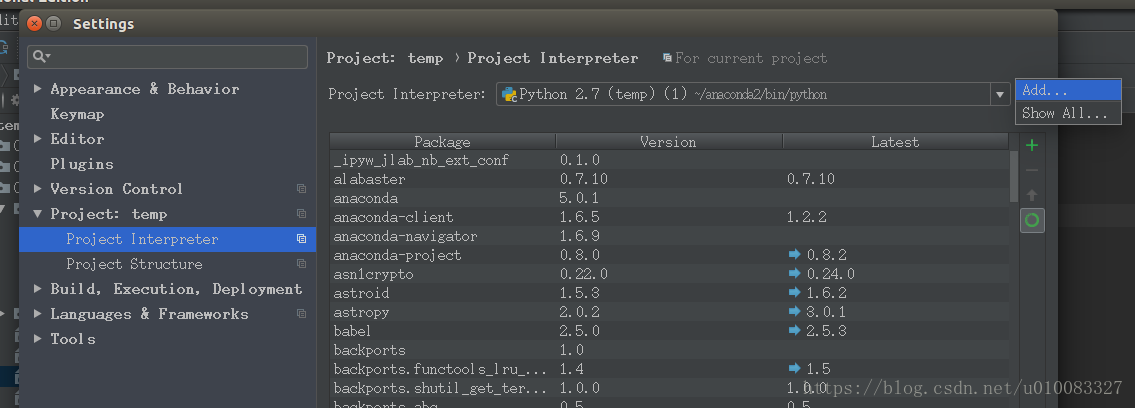Screen dimensions: 1135x408
Task: Select the anaconda-navigator package row
Action: (x=669, y=236)
